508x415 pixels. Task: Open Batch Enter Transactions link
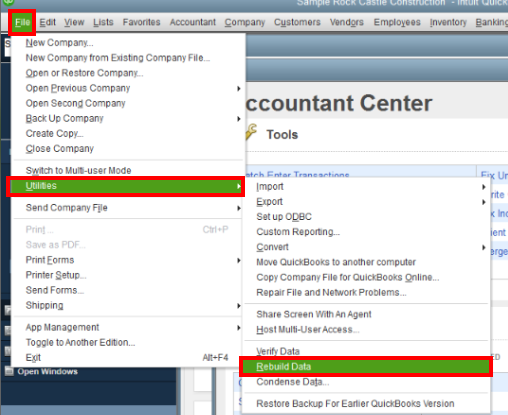[297, 175]
